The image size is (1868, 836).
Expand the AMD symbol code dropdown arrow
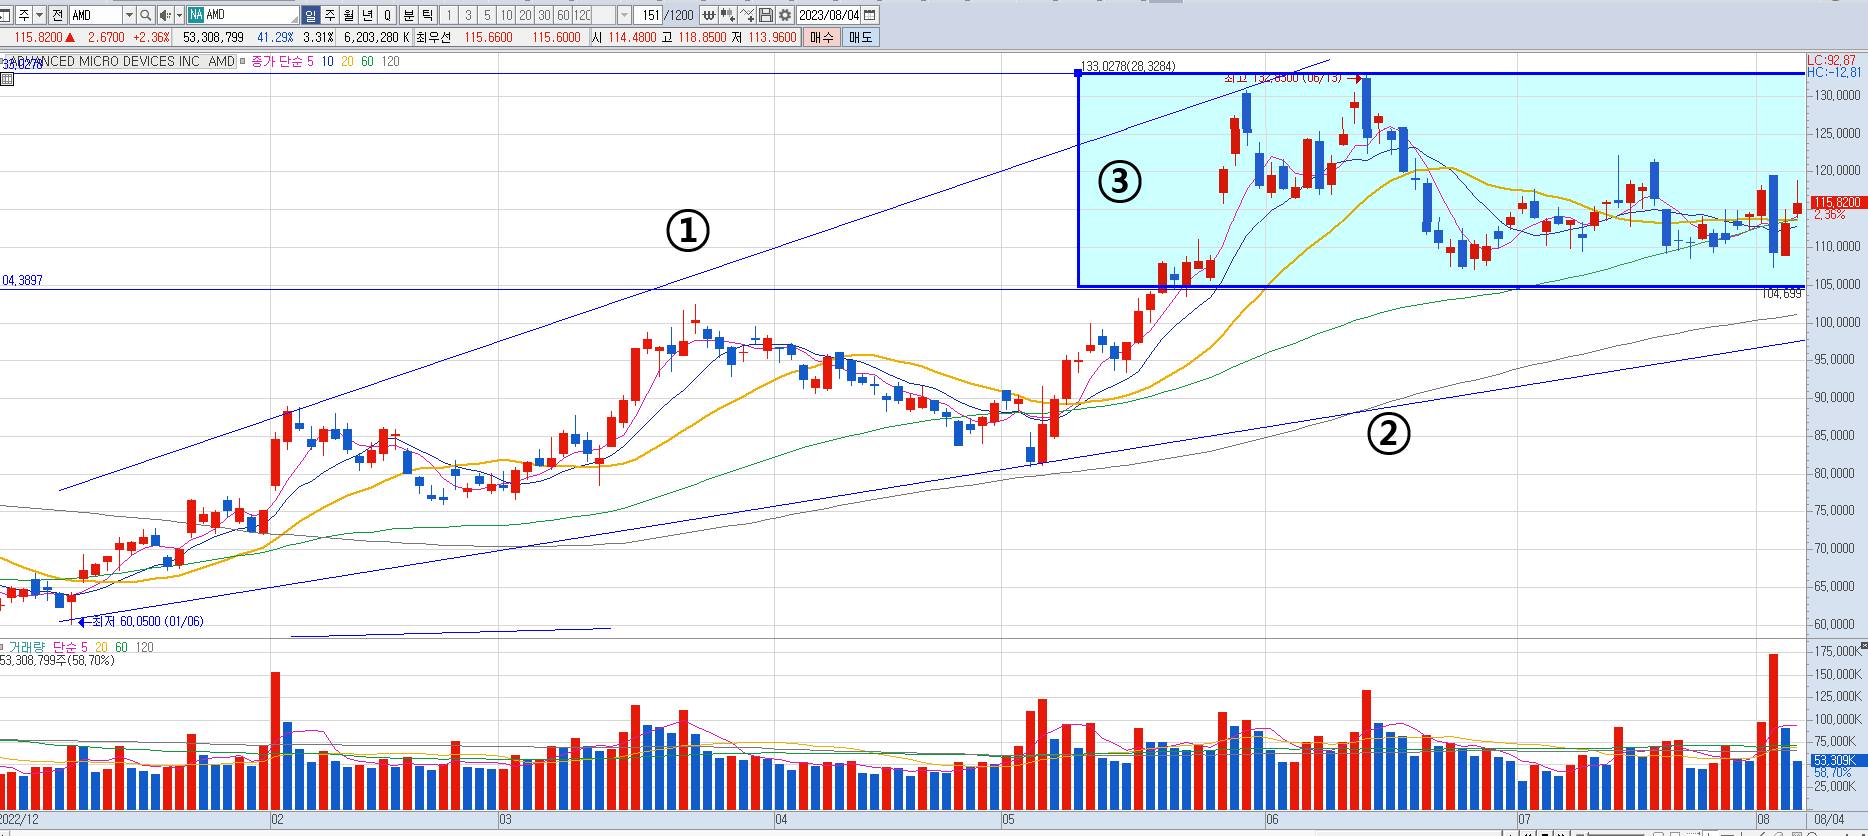[x=129, y=15]
